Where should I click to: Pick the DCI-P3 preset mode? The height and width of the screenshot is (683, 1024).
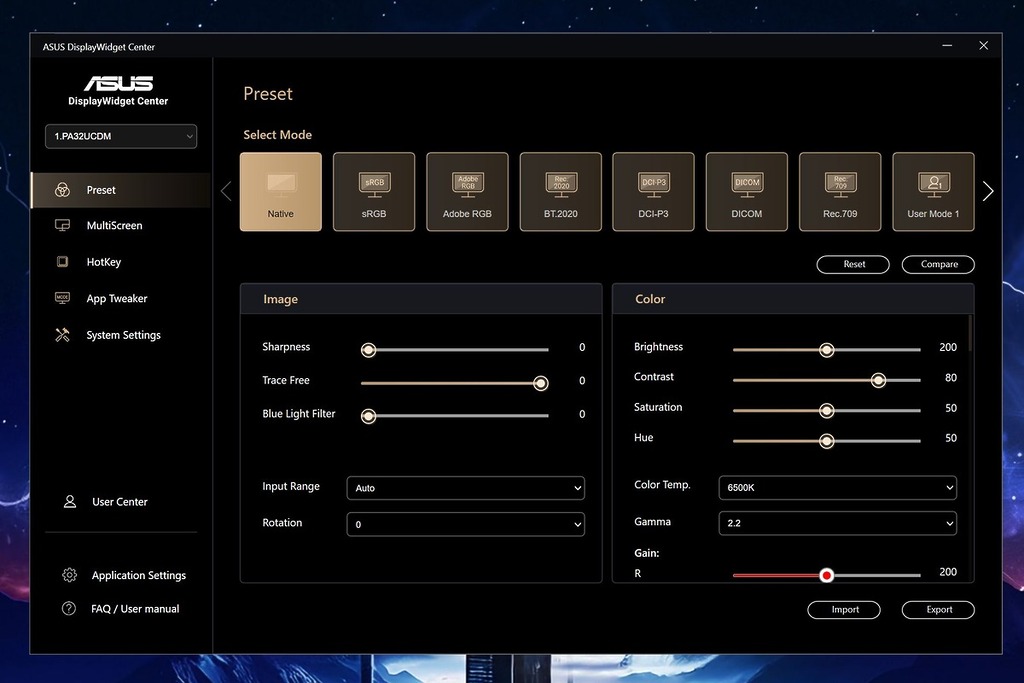click(654, 192)
